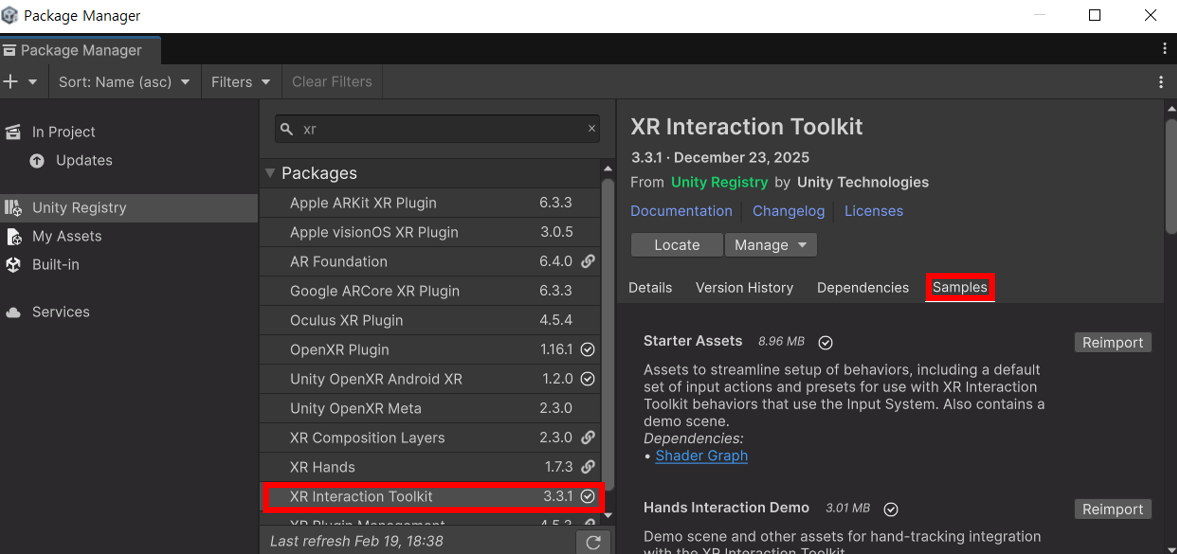Click Hands Interaction Demo imported checkmark
Image resolution: width=1177 pixels, height=554 pixels.
[891, 510]
